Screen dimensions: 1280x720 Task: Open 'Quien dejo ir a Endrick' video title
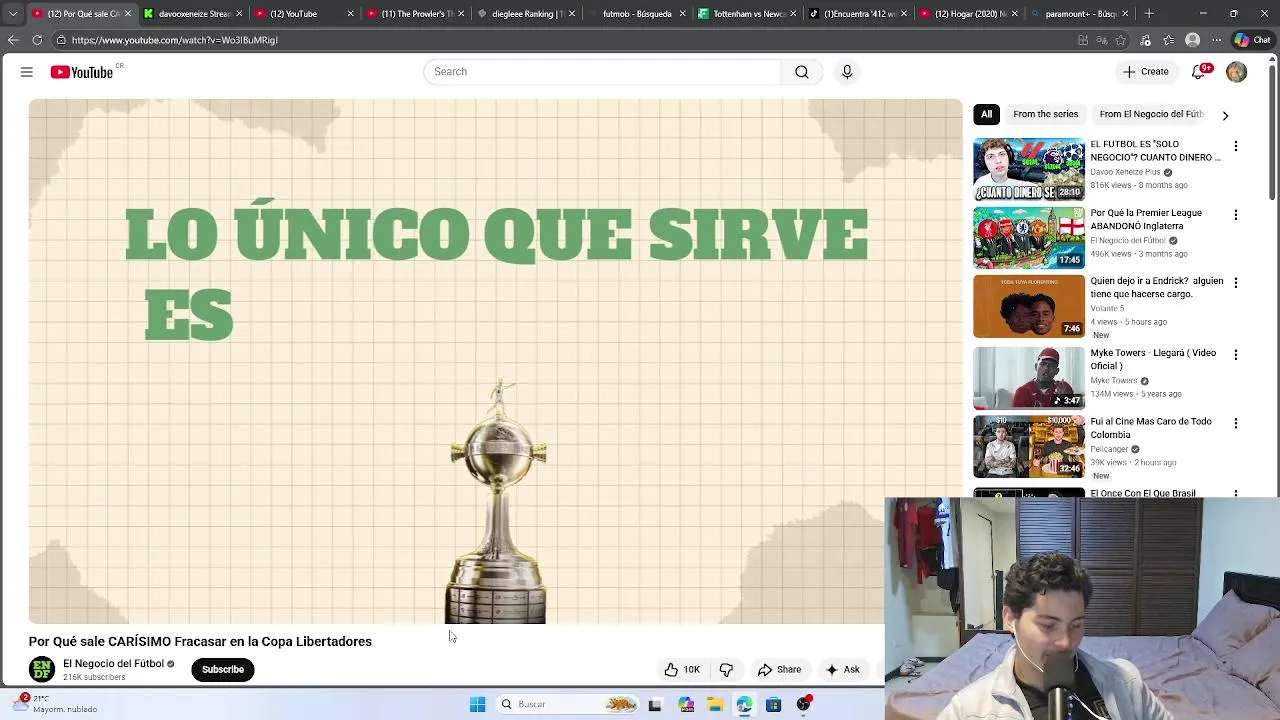click(1156, 288)
